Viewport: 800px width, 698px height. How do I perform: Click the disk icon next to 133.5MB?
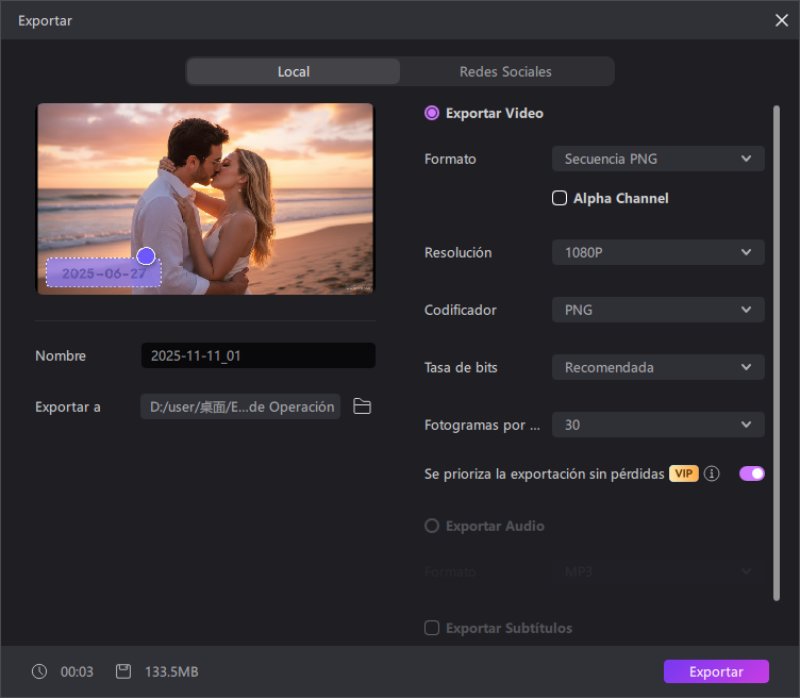click(122, 671)
